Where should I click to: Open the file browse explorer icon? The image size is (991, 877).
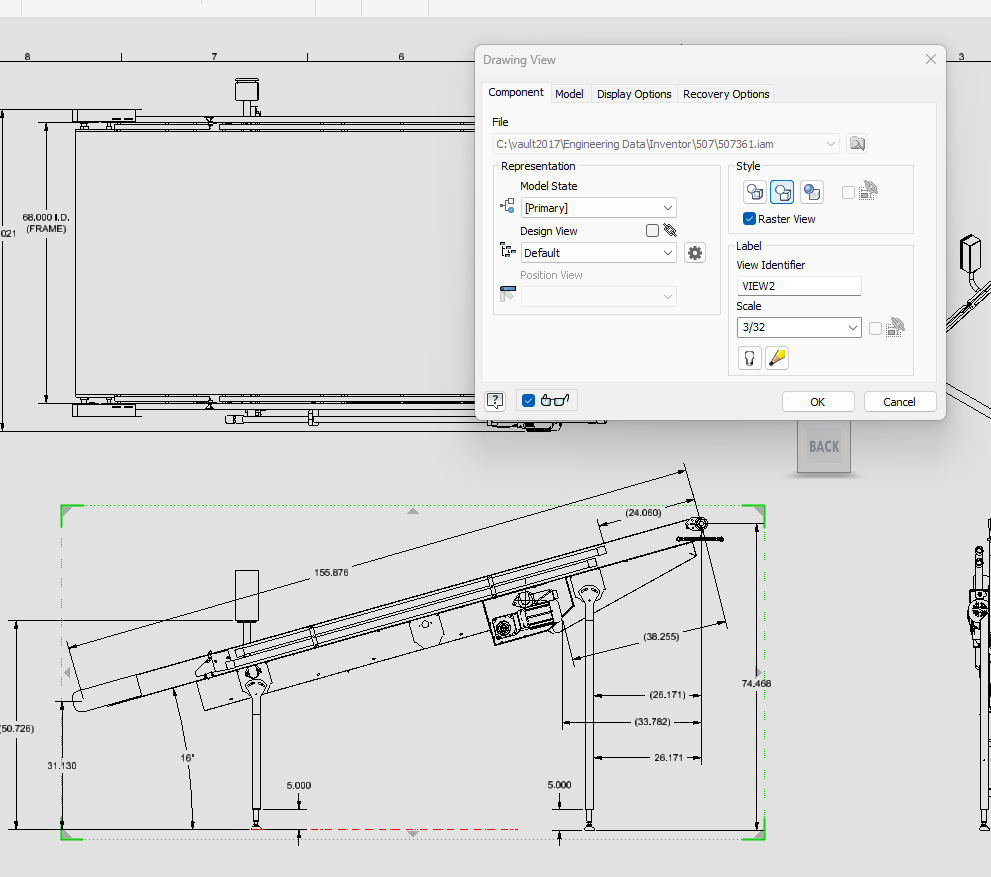pyautogui.click(x=857, y=143)
